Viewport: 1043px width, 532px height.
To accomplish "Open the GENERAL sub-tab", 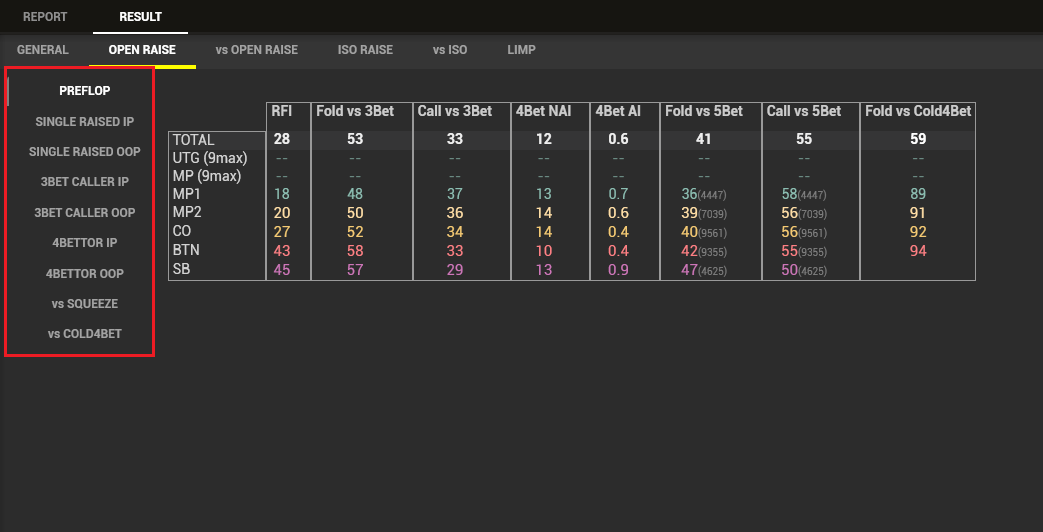I will click(x=43, y=49).
